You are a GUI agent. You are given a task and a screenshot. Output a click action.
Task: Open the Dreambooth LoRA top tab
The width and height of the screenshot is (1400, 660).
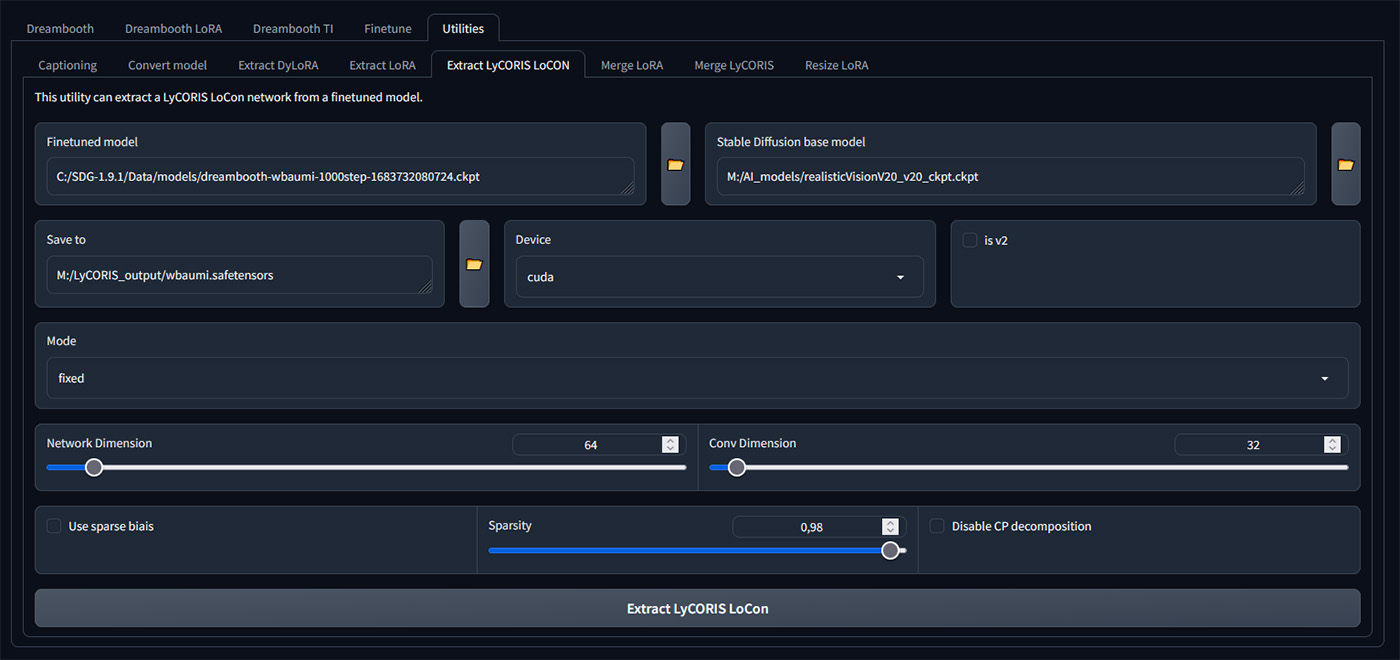pos(173,28)
